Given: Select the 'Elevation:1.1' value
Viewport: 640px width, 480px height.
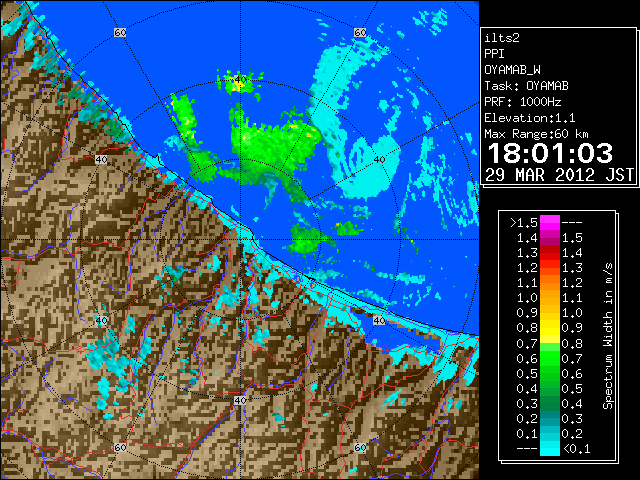Looking at the screenshot, I should coord(530,118).
